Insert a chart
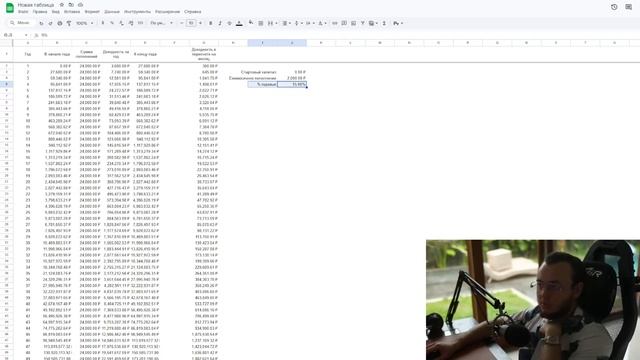Viewport: 640px width, 360px height. point(353,23)
